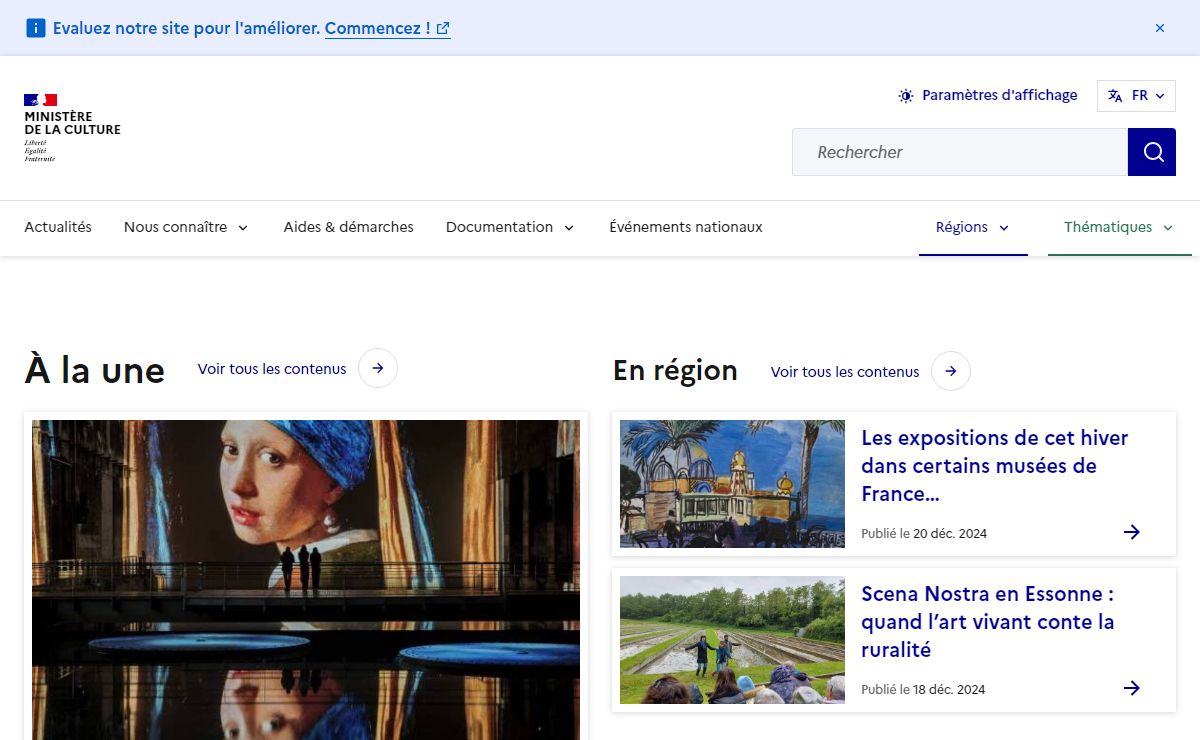
Task: Click the translation icon in the language button
Action: [1115, 96]
